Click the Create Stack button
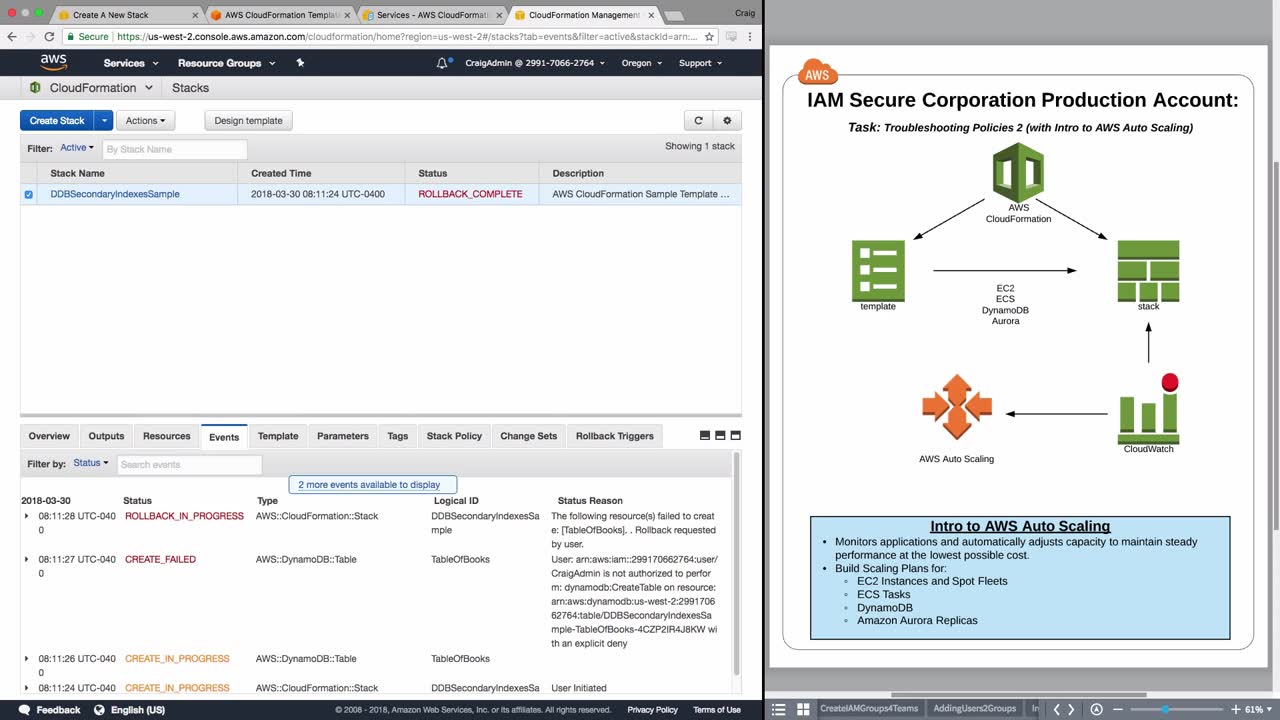 click(x=57, y=121)
